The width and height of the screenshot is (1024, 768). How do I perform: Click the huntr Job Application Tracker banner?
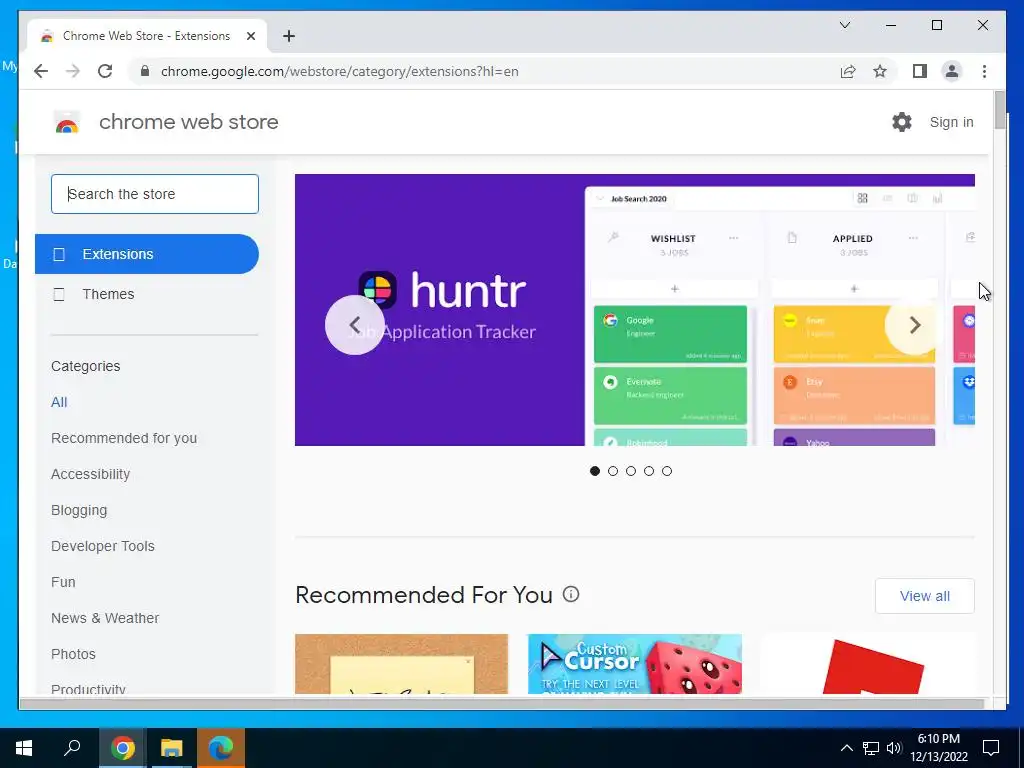coord(635,310)
